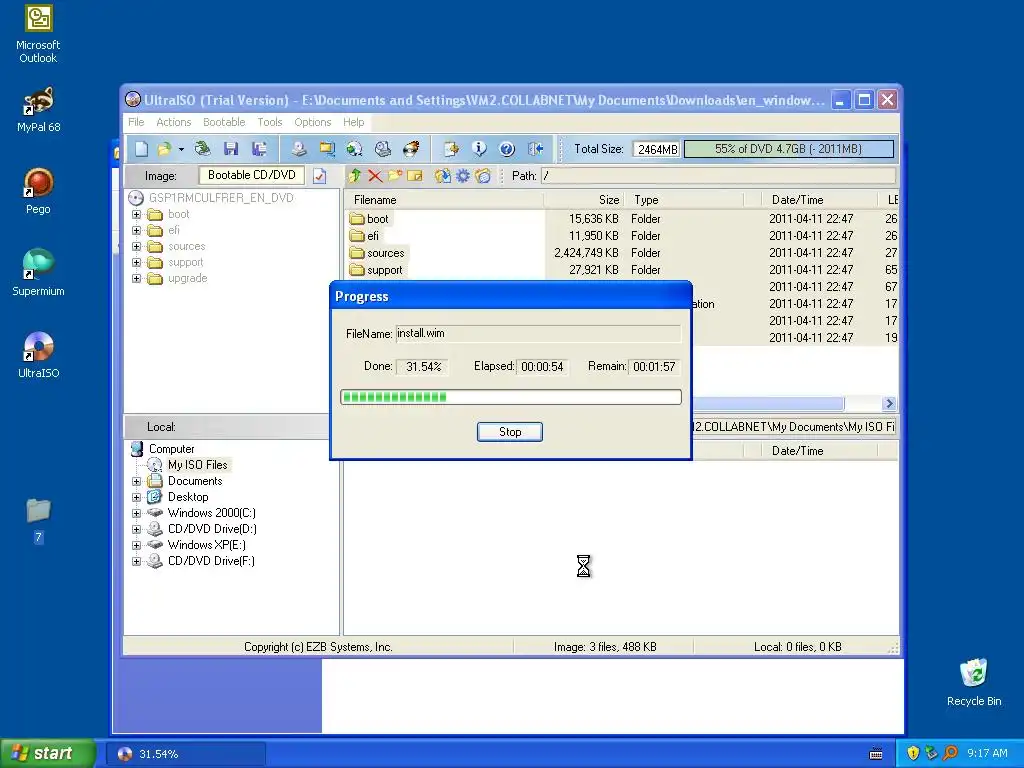Open the Options menu
This screenshot has width=1024, height=768.
313,122
